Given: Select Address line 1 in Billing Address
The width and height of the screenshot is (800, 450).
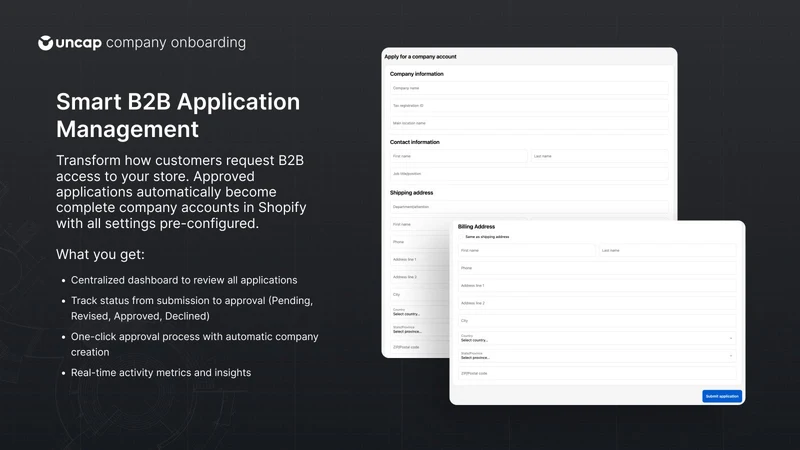Looking at the screenshot, I should (597, 286).
